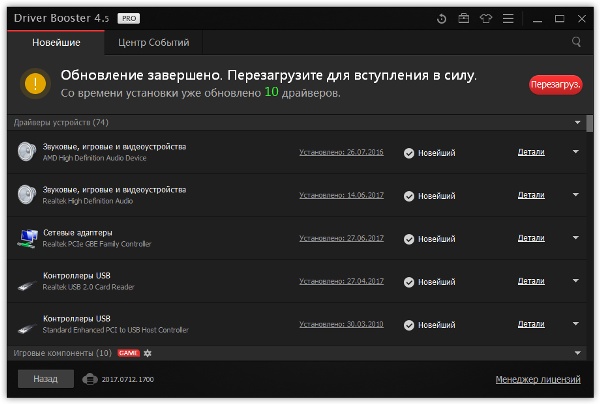
Task: Open the skin shirt icon
Action: point(486,18)
